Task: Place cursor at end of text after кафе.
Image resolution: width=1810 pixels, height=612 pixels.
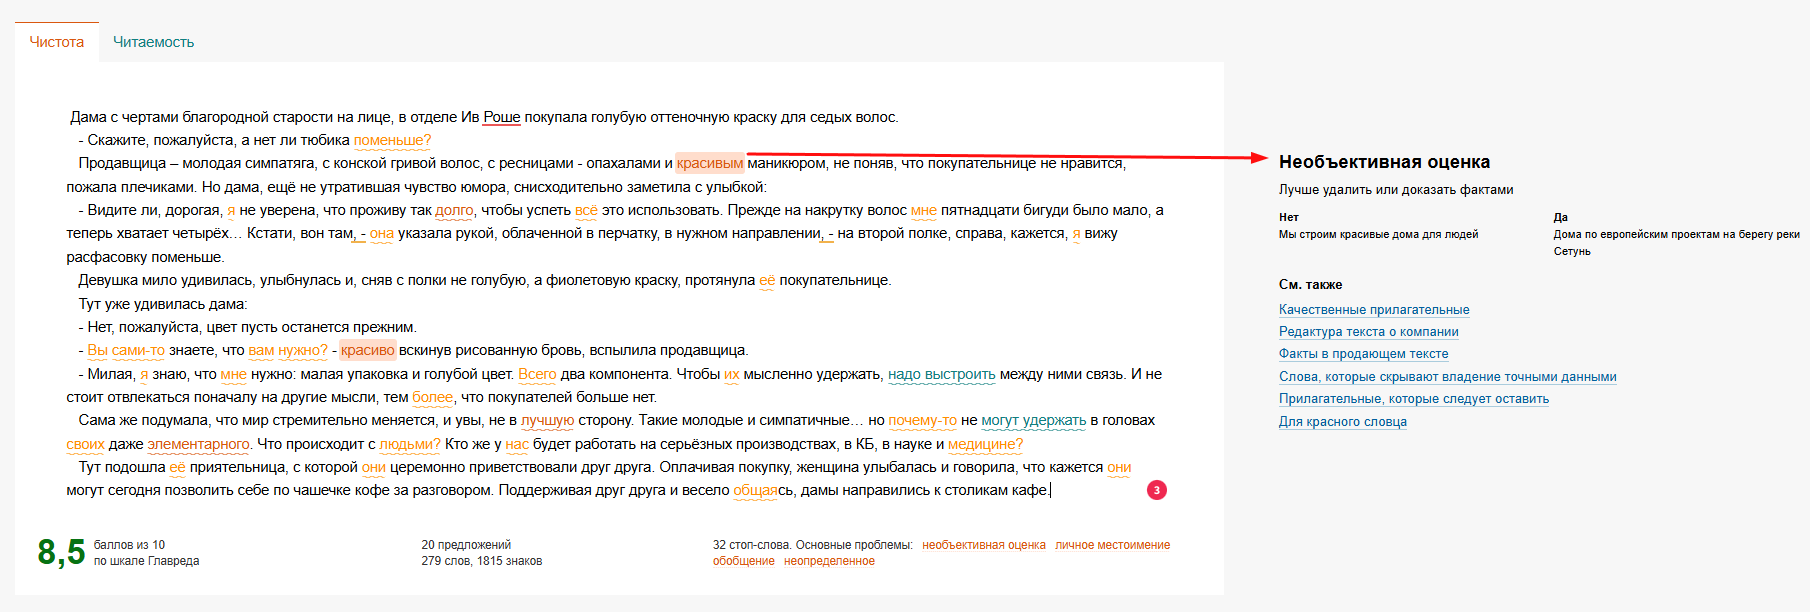Action: [x=1051, y=490]
